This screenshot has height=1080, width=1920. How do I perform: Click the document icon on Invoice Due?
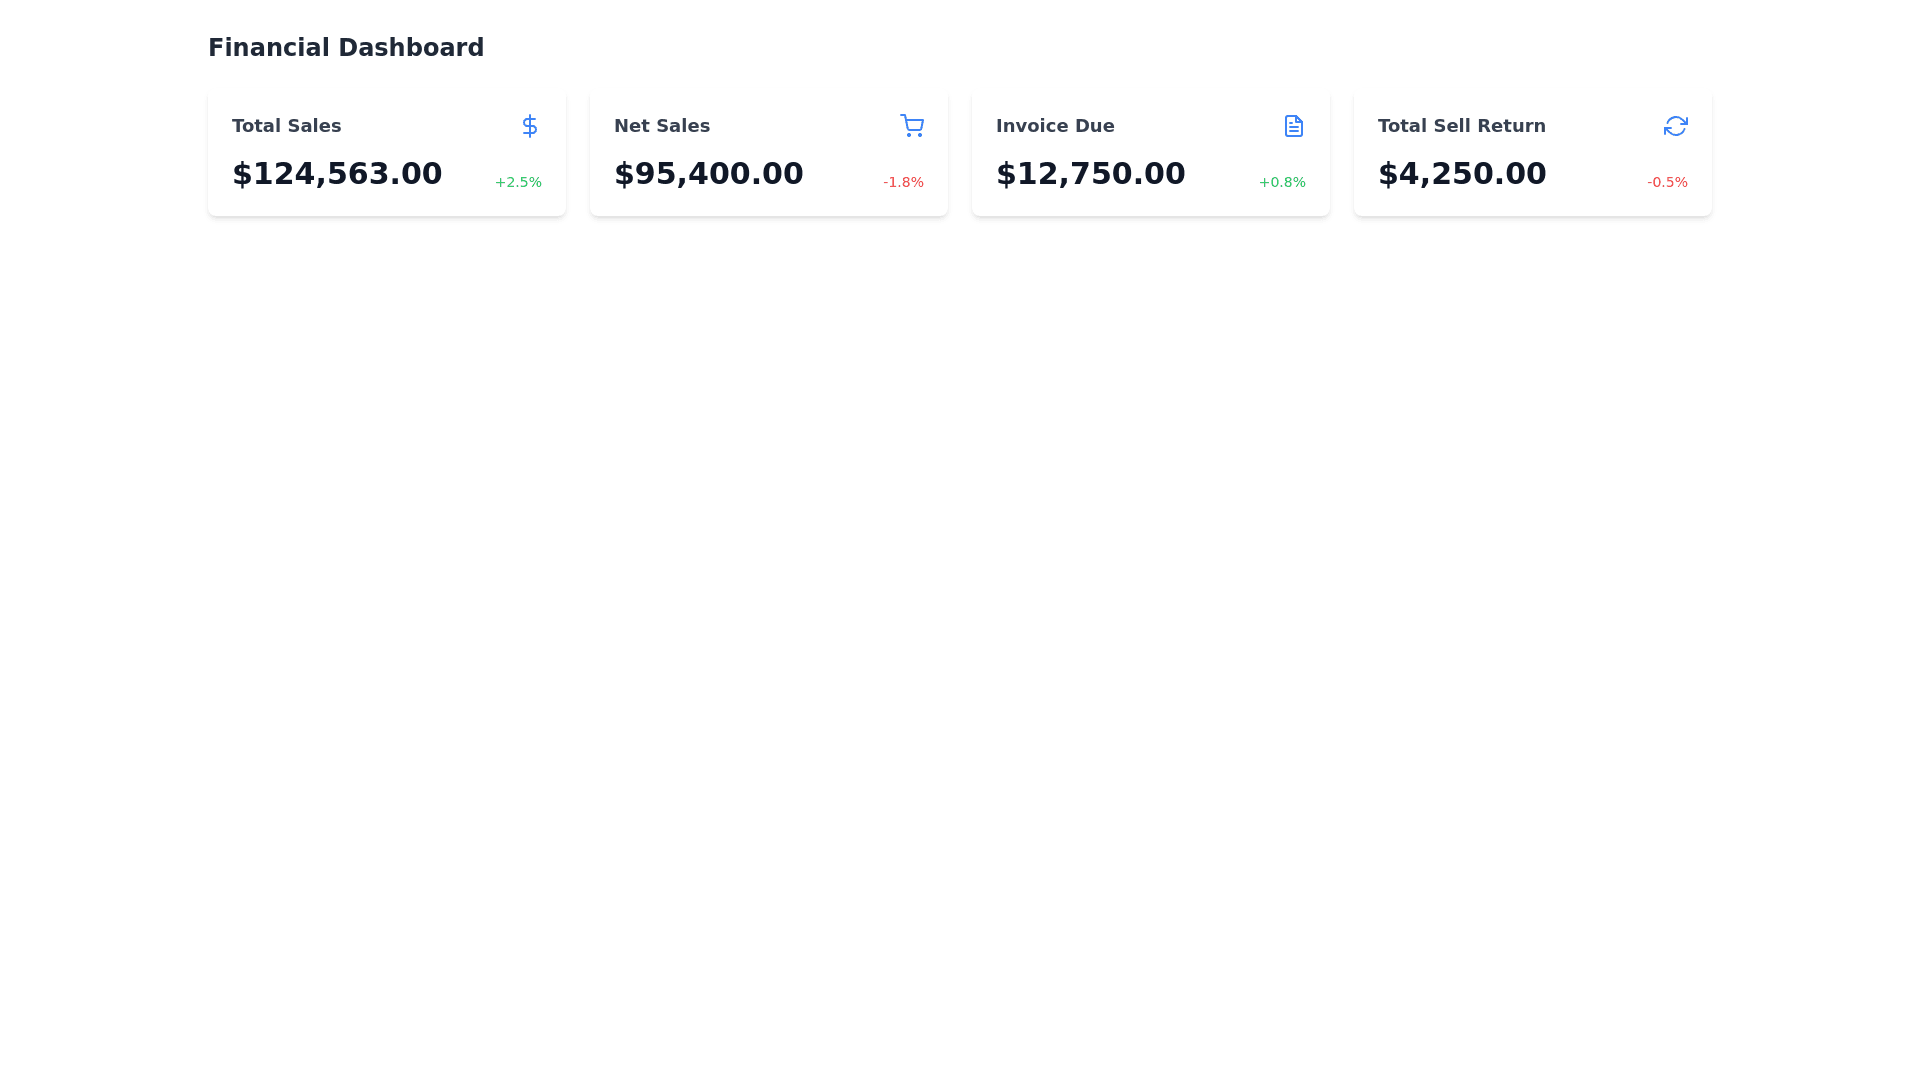pyautogui.click(x=1293, y=126)
